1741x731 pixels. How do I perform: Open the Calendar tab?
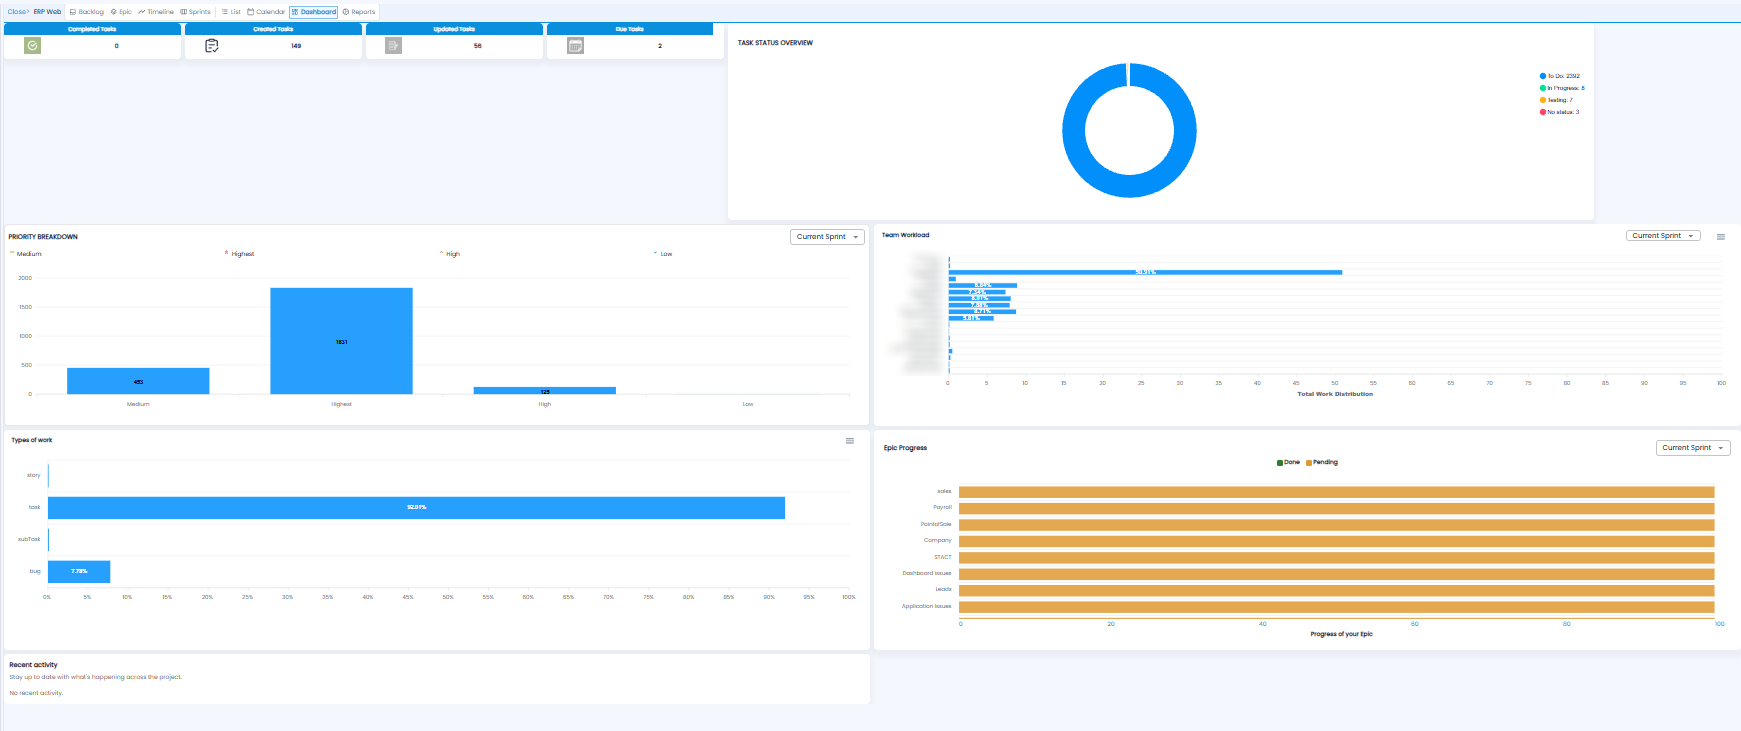tap(266, 12)
